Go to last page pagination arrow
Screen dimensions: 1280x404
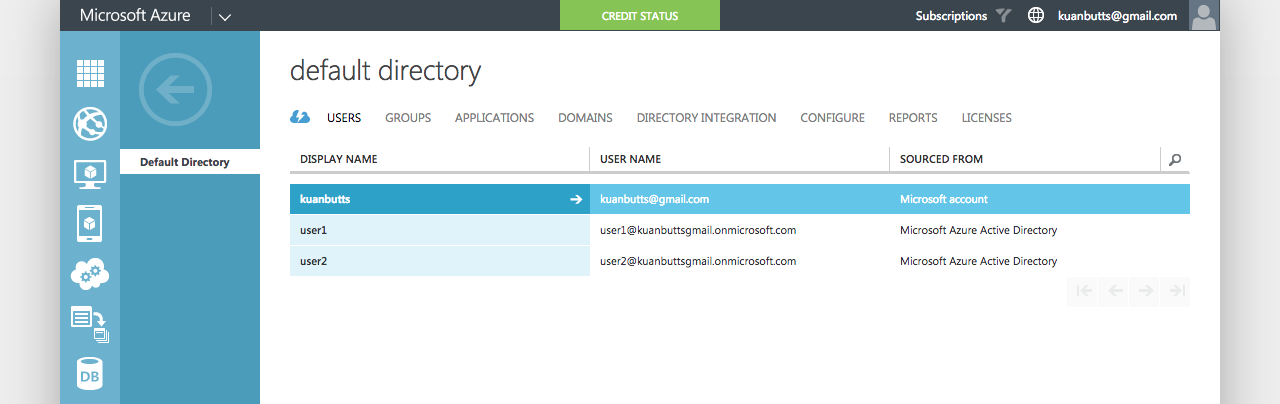pos(1176,291)
